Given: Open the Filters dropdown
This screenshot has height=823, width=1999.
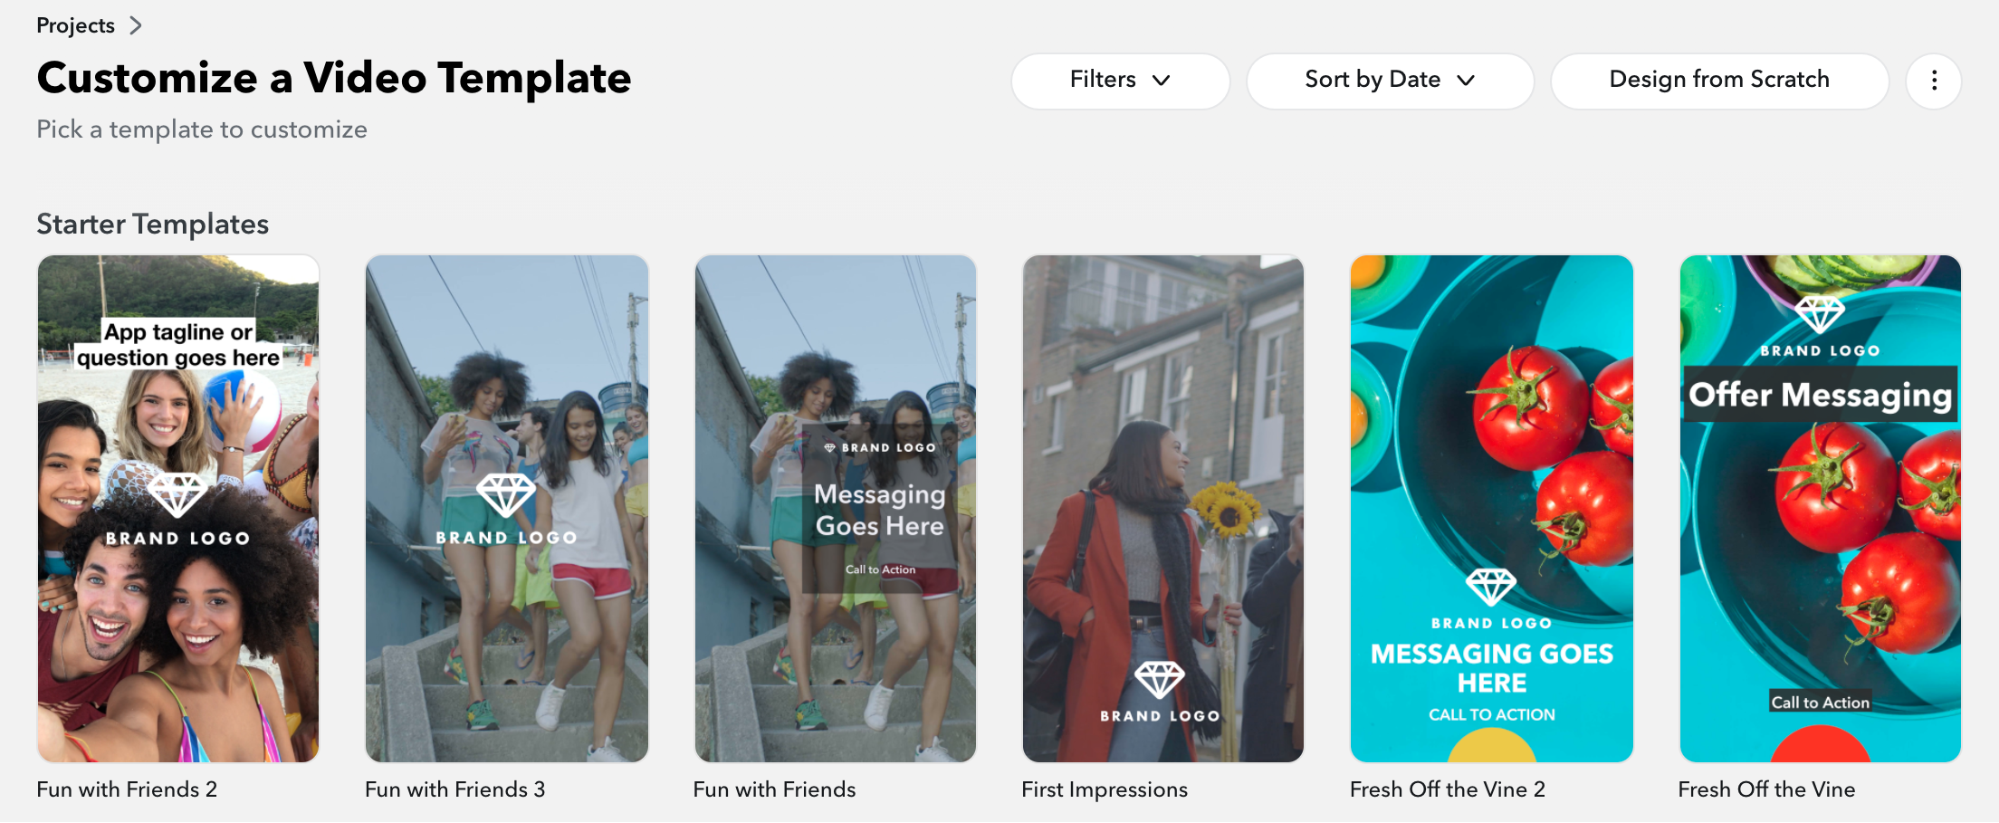Looking at the screenshot, I should (x=1119, y=81).
